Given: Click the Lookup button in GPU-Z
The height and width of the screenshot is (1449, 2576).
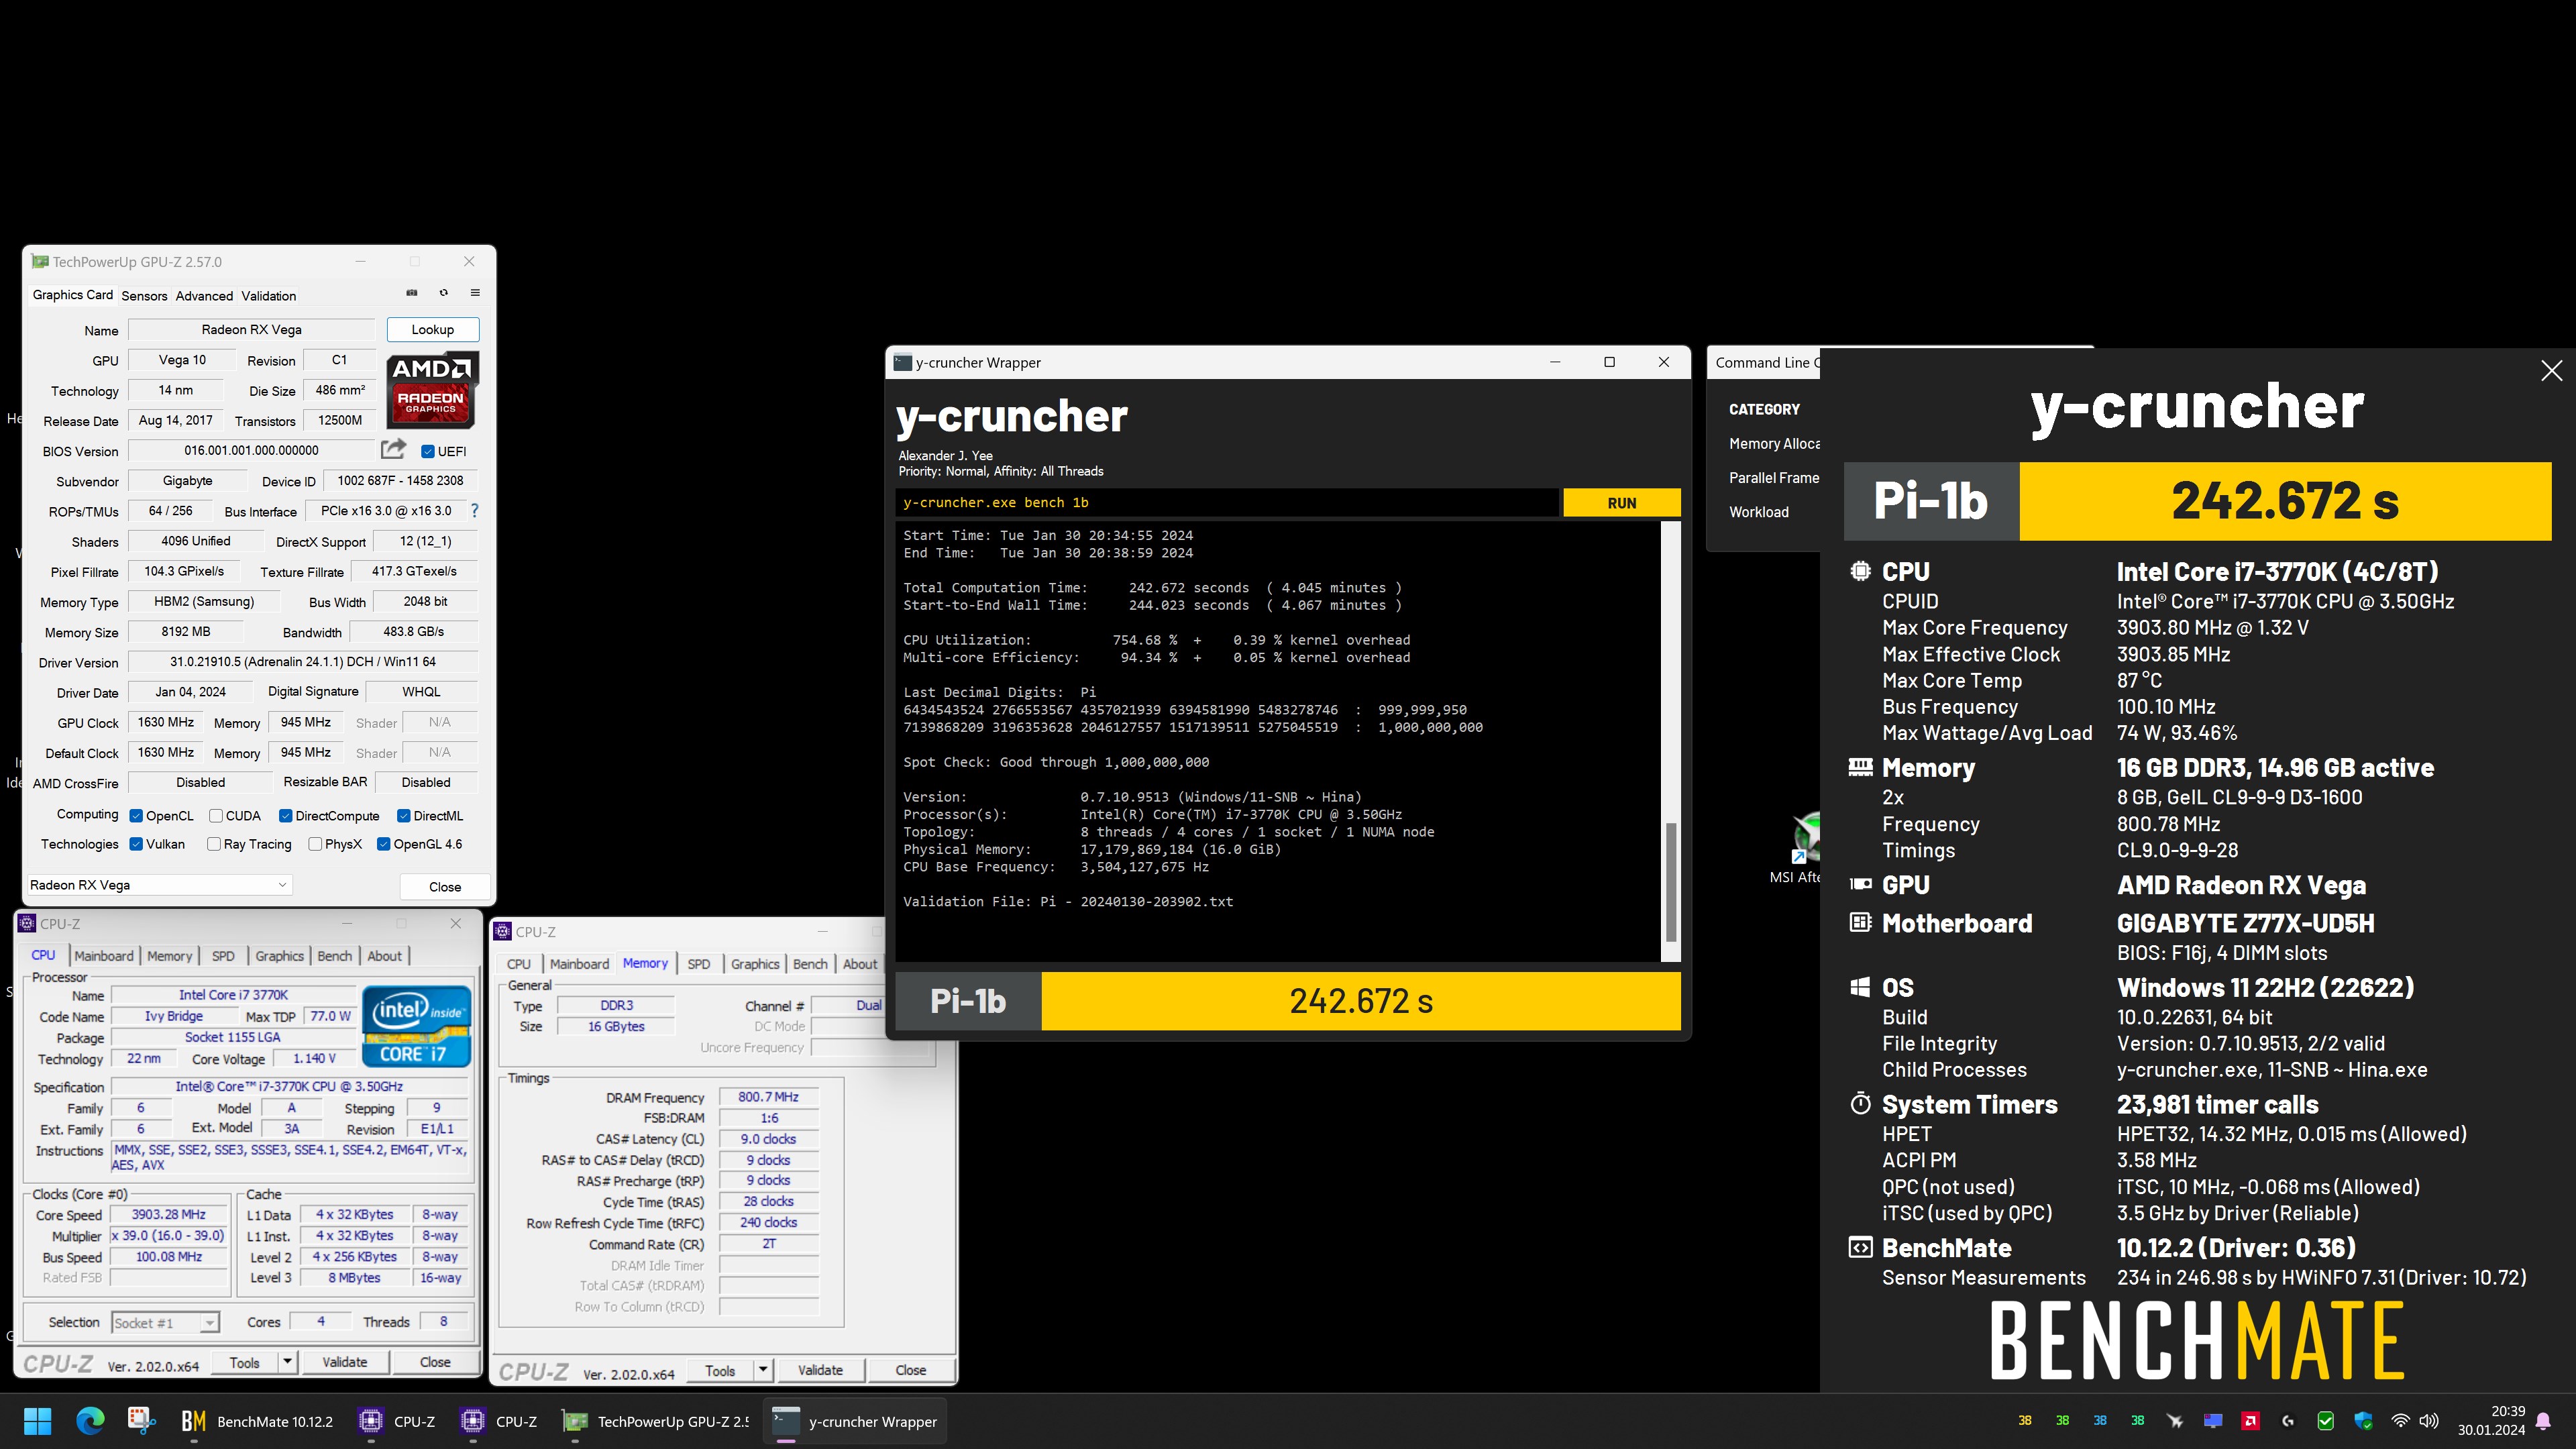Looking at the screenshot, I should pos(432,329).
